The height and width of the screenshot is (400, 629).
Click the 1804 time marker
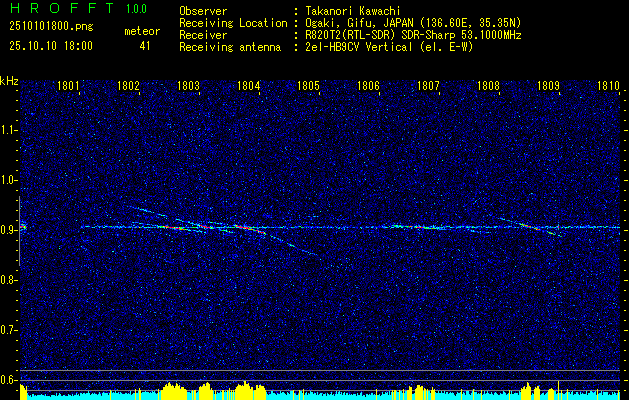point(249,86)
